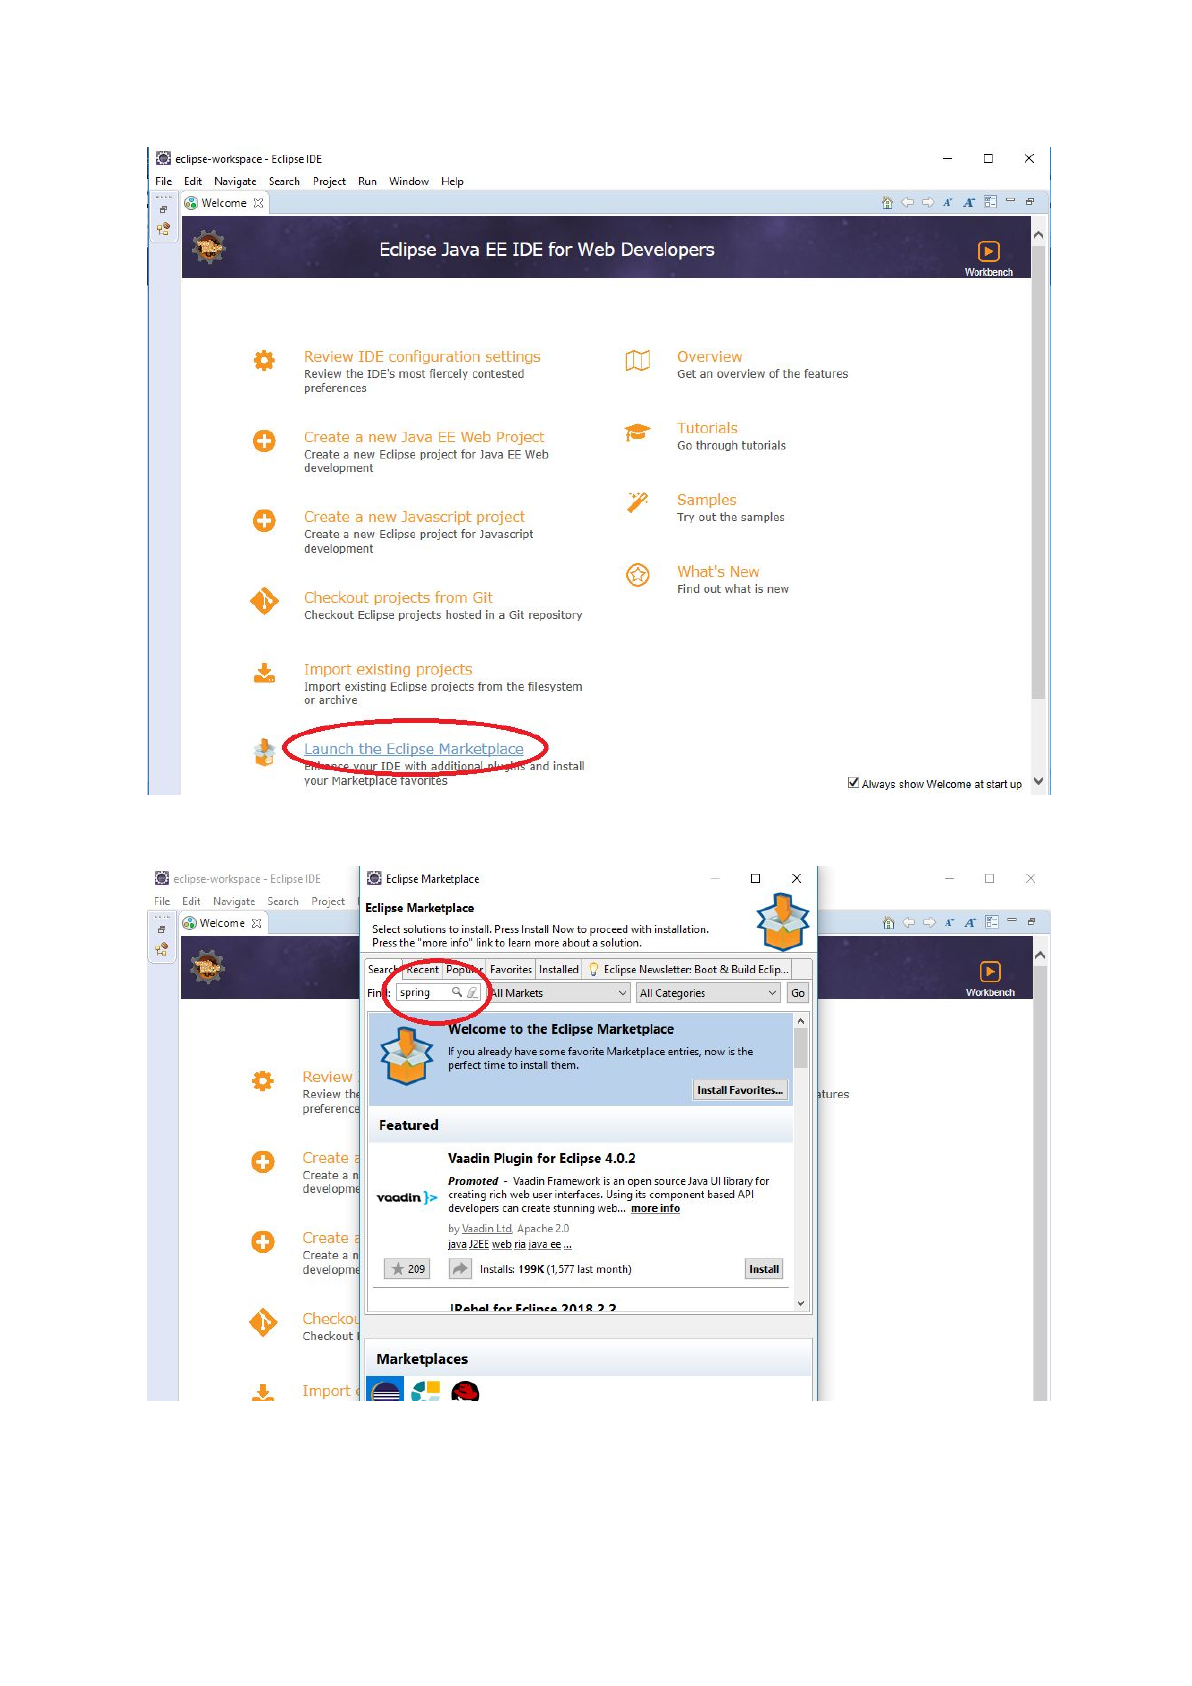Click the star icon next to What's New
This screenshot has height=1686, width=1192.
[x=638, y=575]
